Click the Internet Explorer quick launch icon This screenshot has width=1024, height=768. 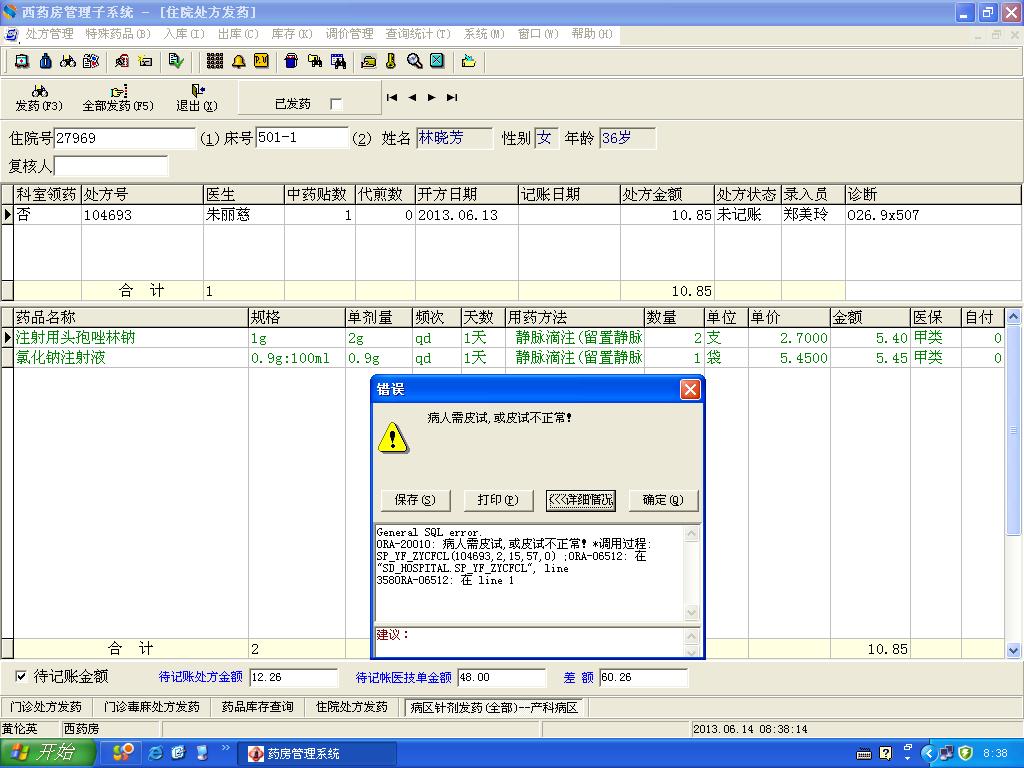[x=155, y=753]
